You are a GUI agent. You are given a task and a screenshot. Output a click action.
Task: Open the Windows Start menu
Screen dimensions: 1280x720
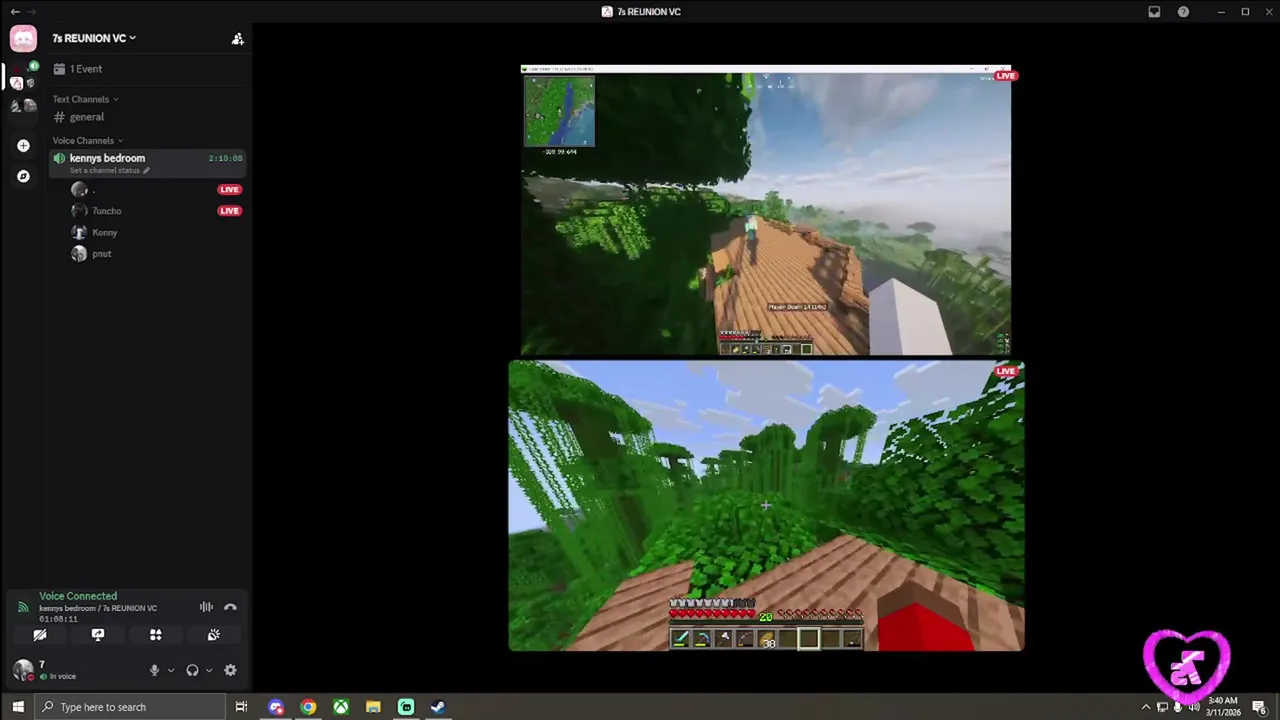point(17,707)
